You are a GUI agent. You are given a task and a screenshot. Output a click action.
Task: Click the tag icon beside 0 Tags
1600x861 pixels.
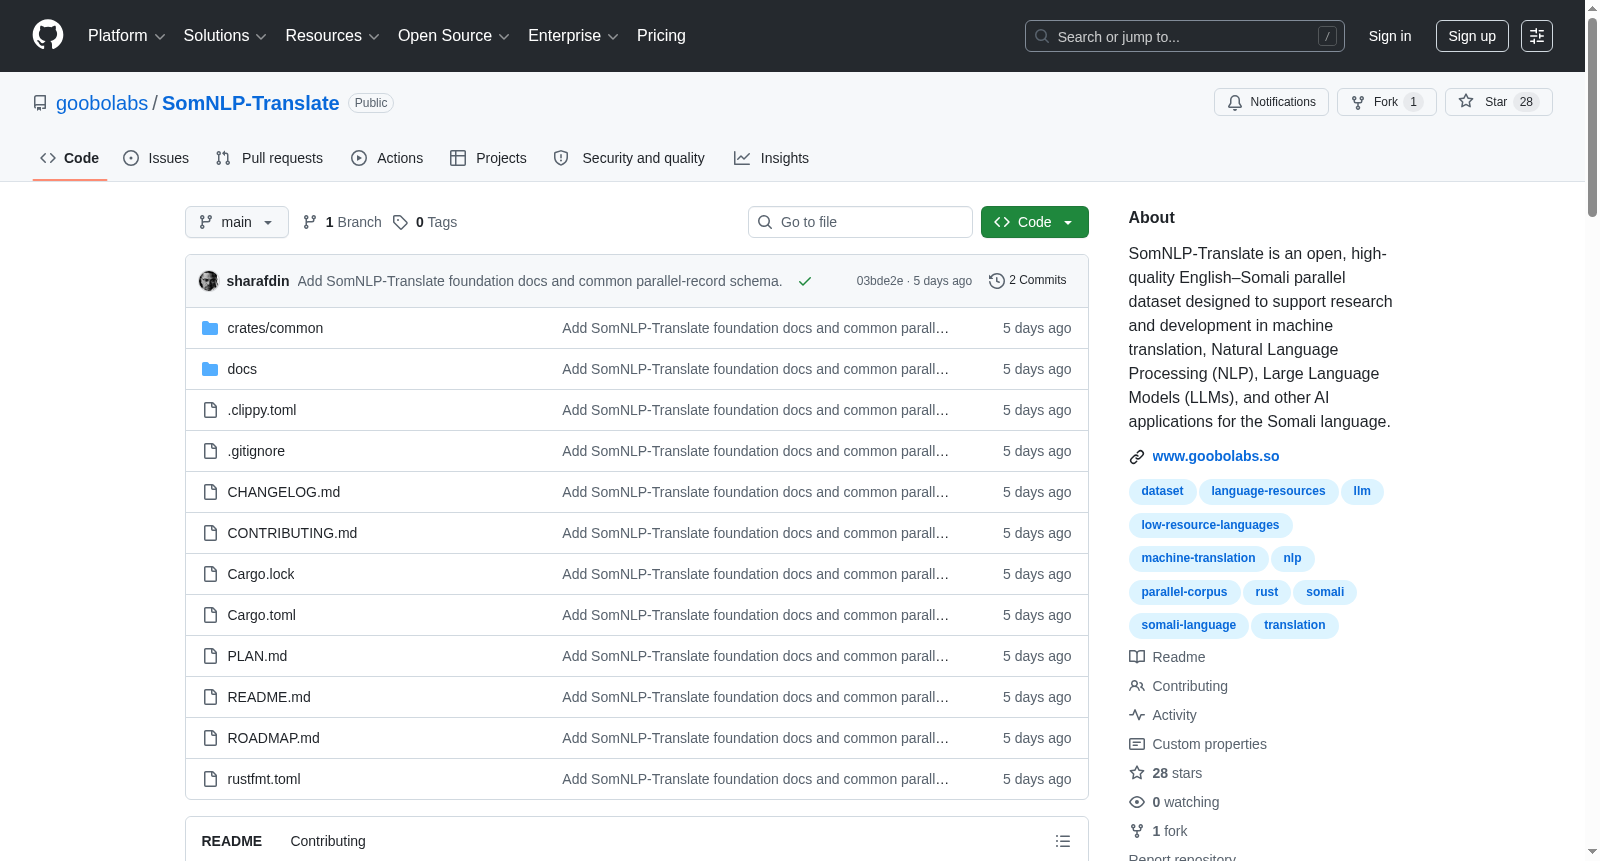(400, 222)
